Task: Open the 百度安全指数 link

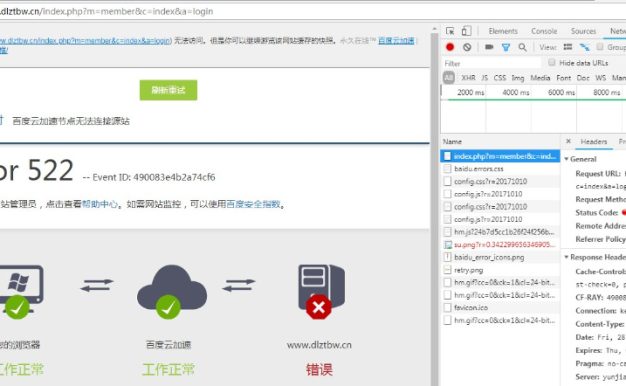Action: coord(253,204)
